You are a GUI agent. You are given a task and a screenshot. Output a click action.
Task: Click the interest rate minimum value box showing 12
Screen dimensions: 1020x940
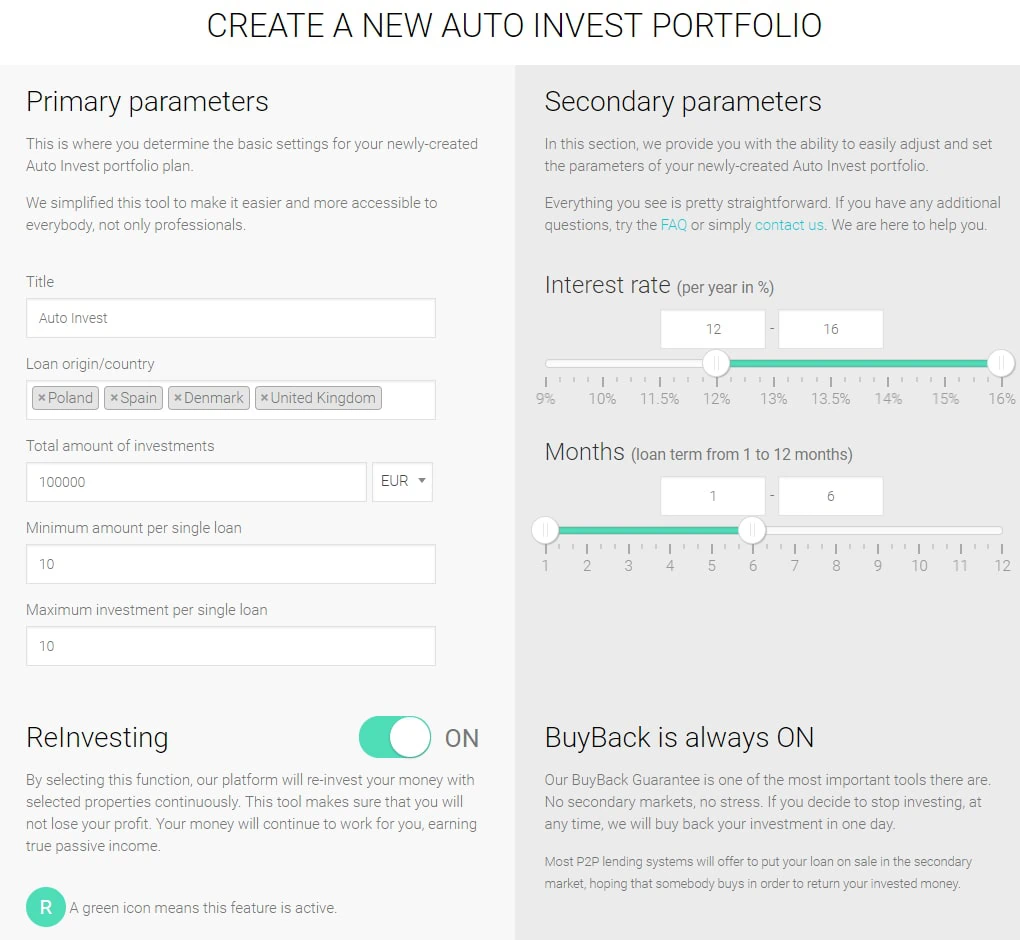(713, 329)
